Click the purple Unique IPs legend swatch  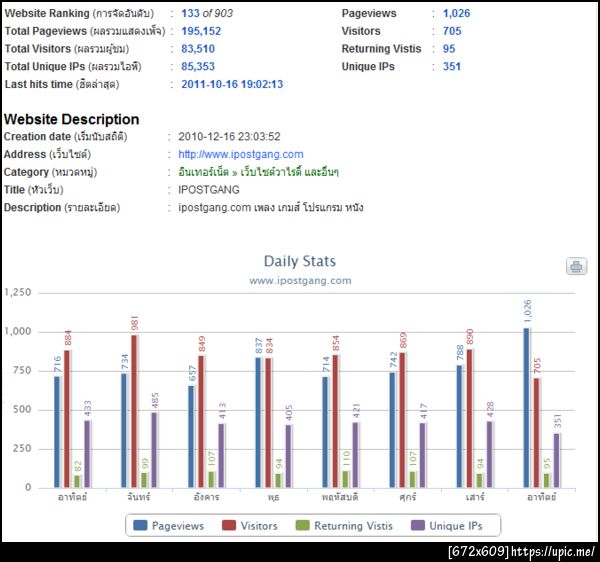tap(418, 525)
